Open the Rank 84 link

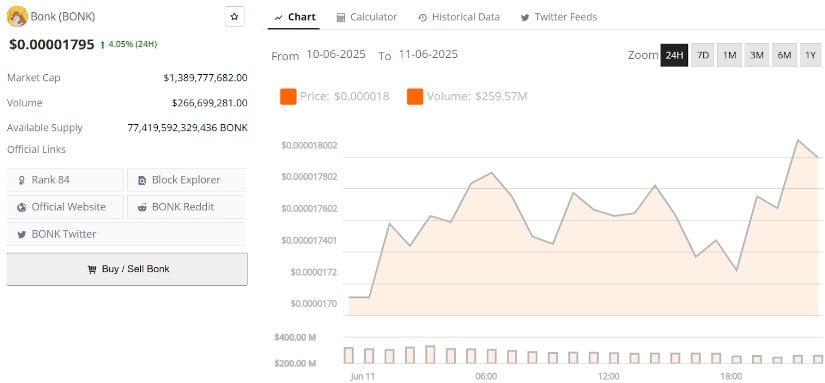[65, 180]
